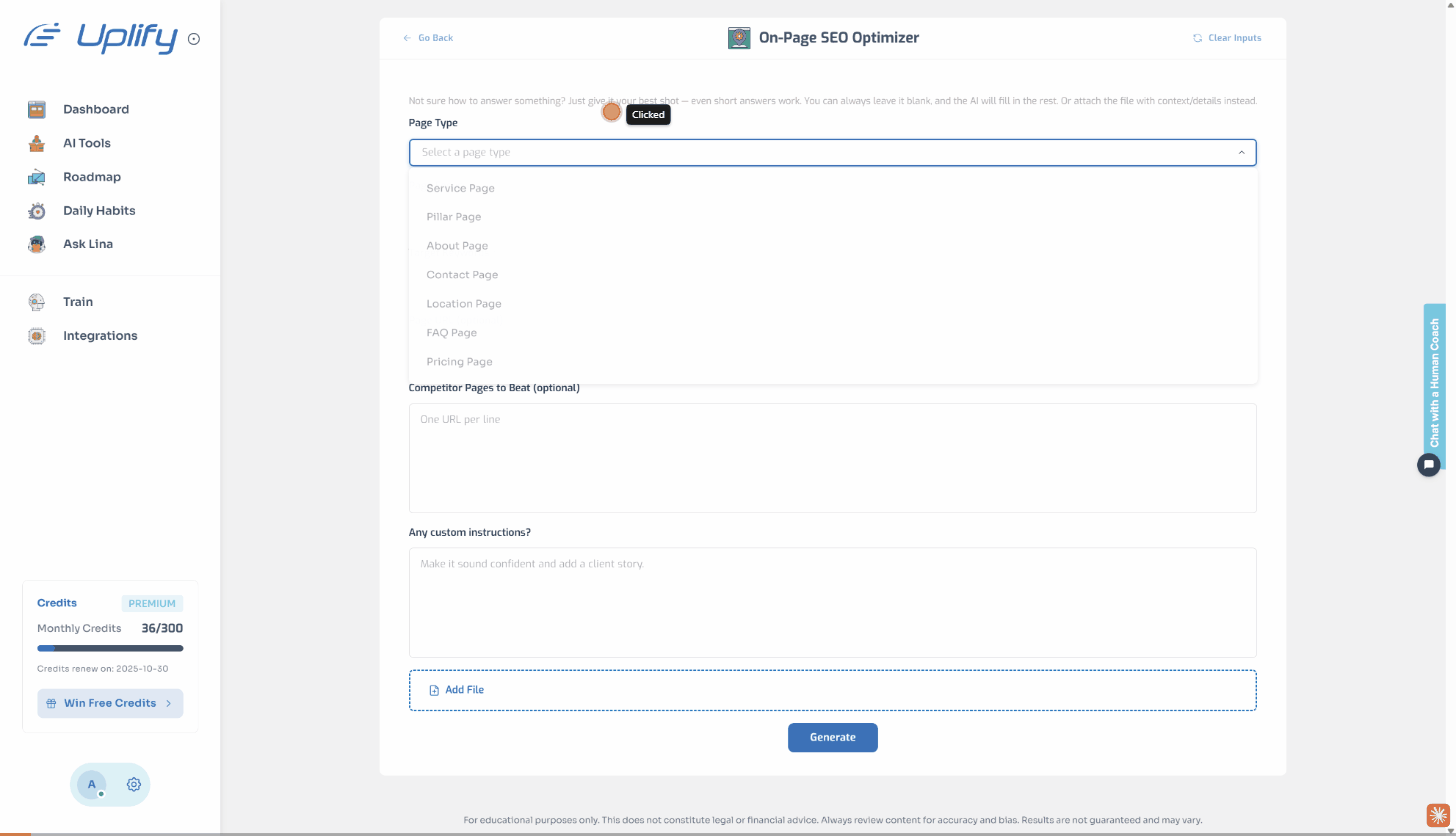1456x836 pixels.
Task: Open AI Tools from sidebar icon
Action: coord(37,143)
